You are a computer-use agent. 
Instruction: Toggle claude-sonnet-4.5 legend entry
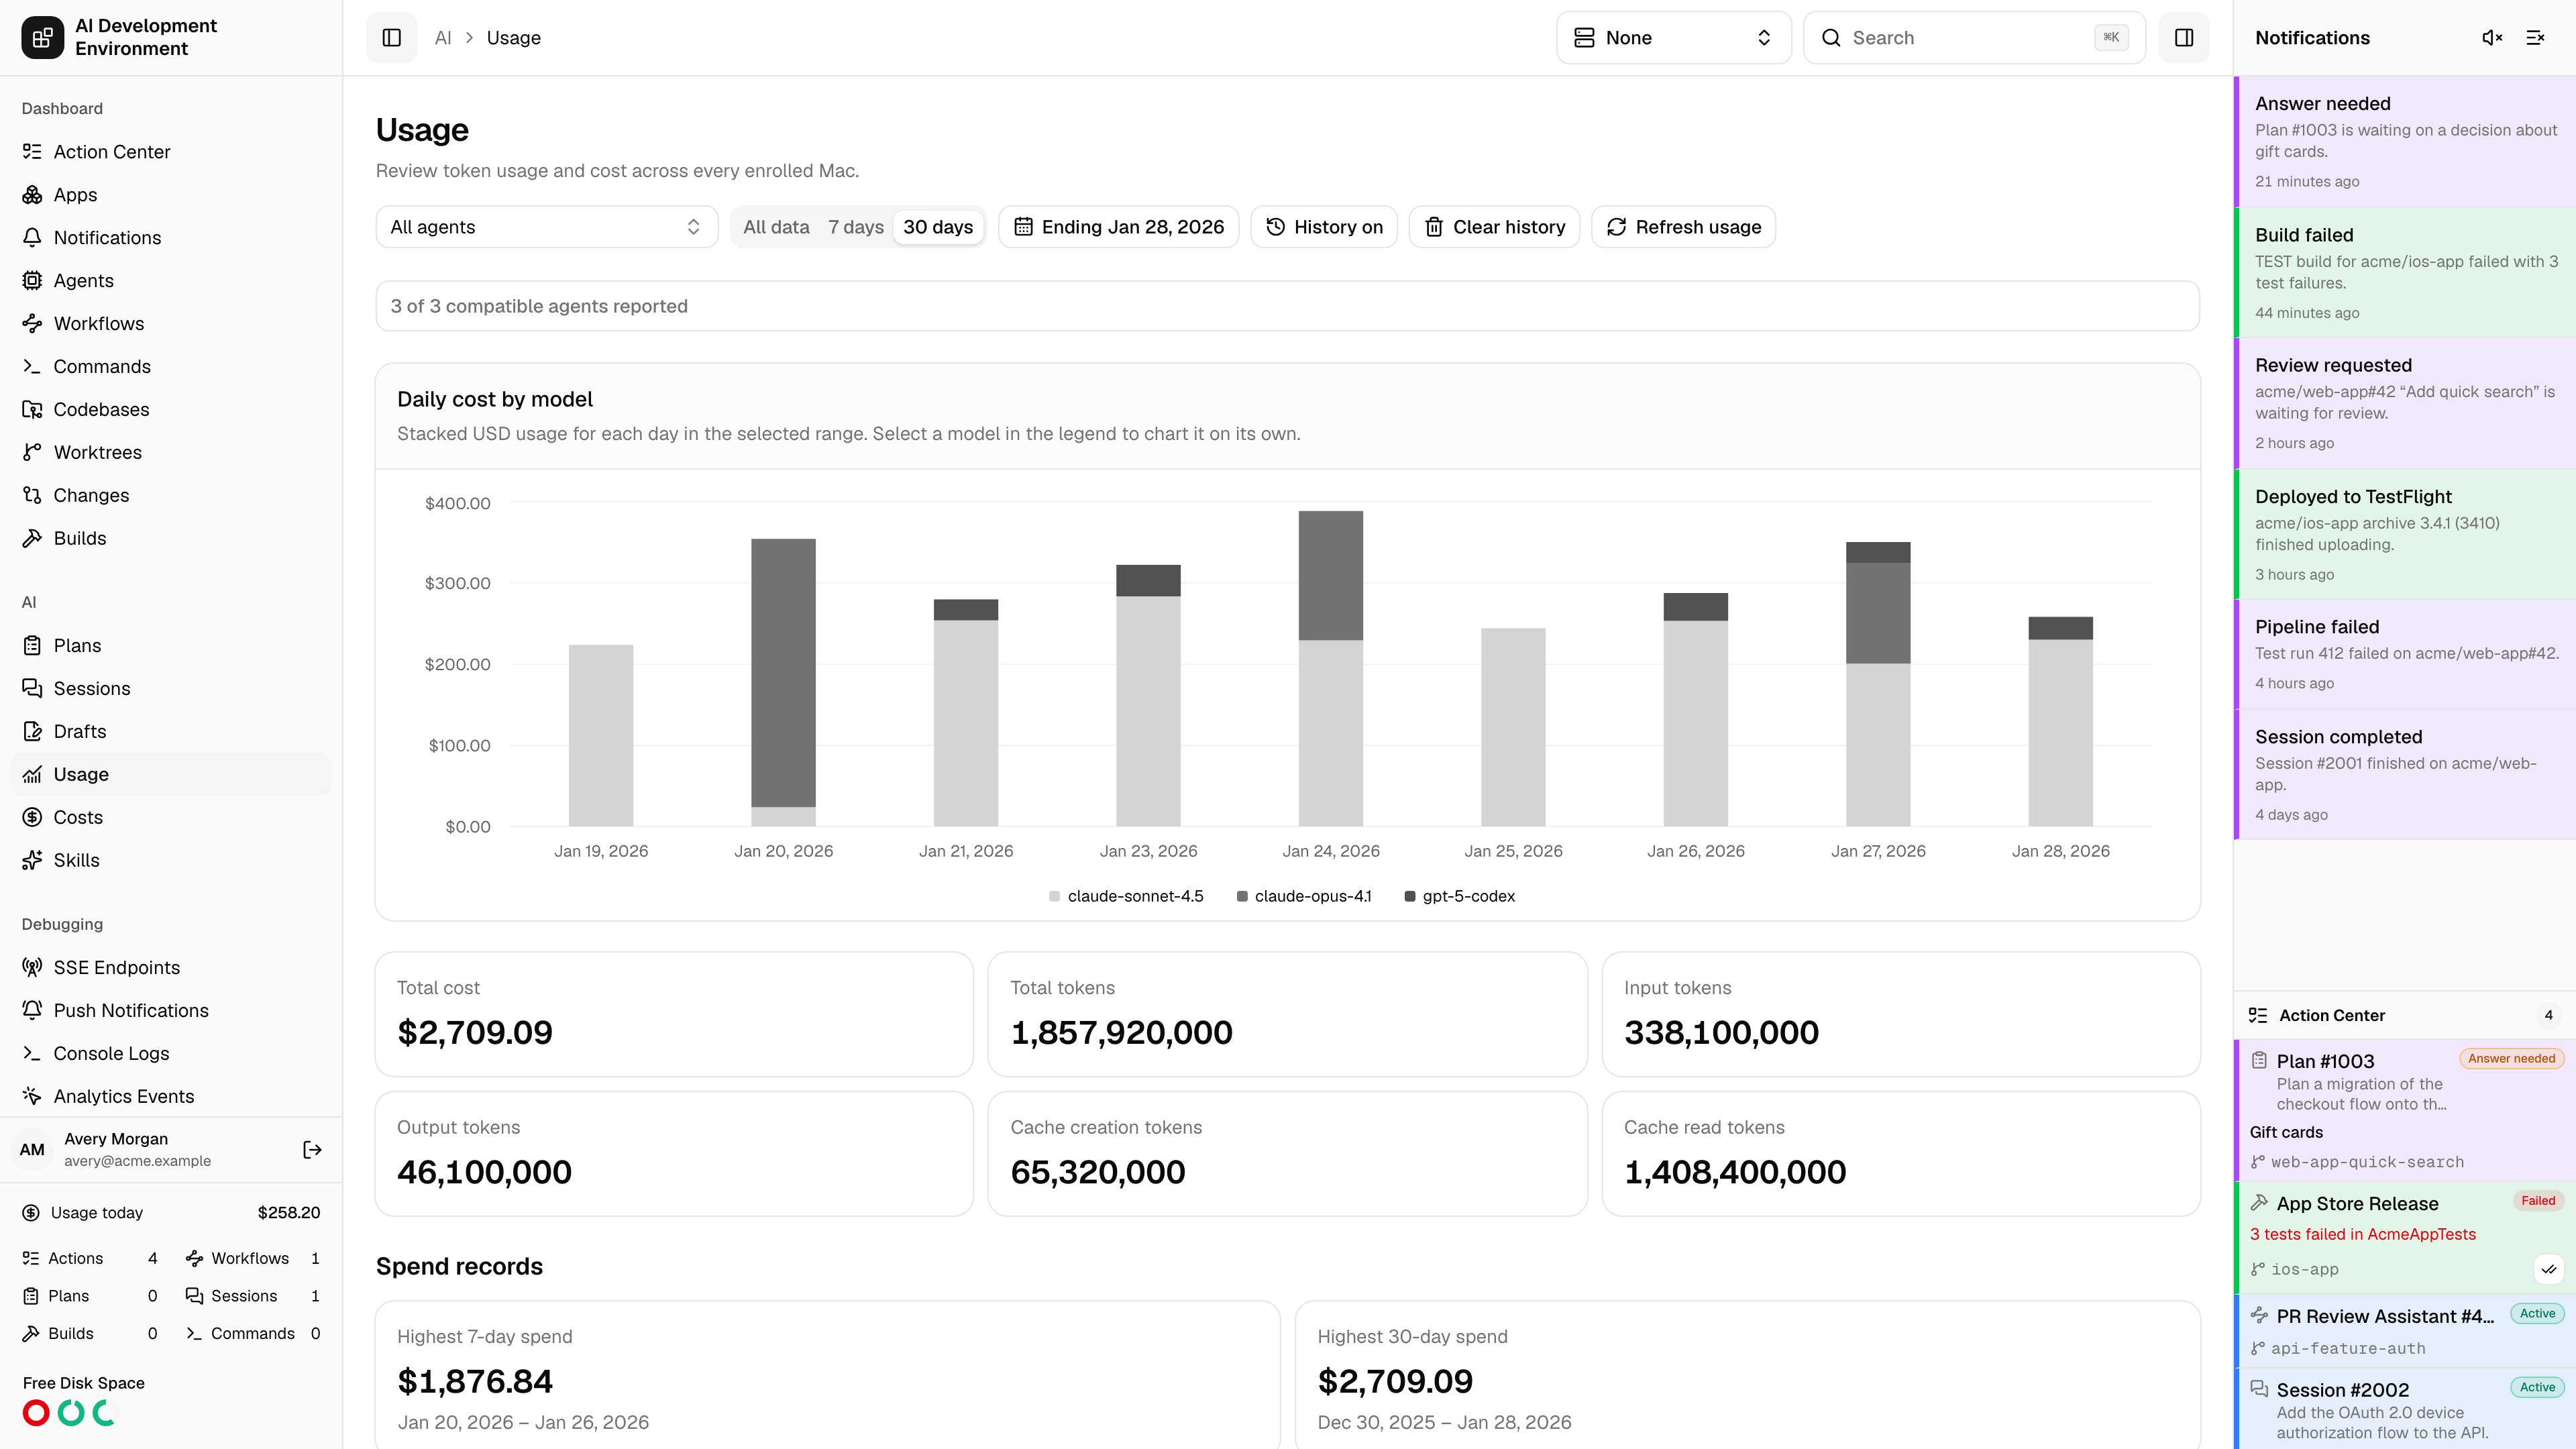click(x=1126, y=896)
